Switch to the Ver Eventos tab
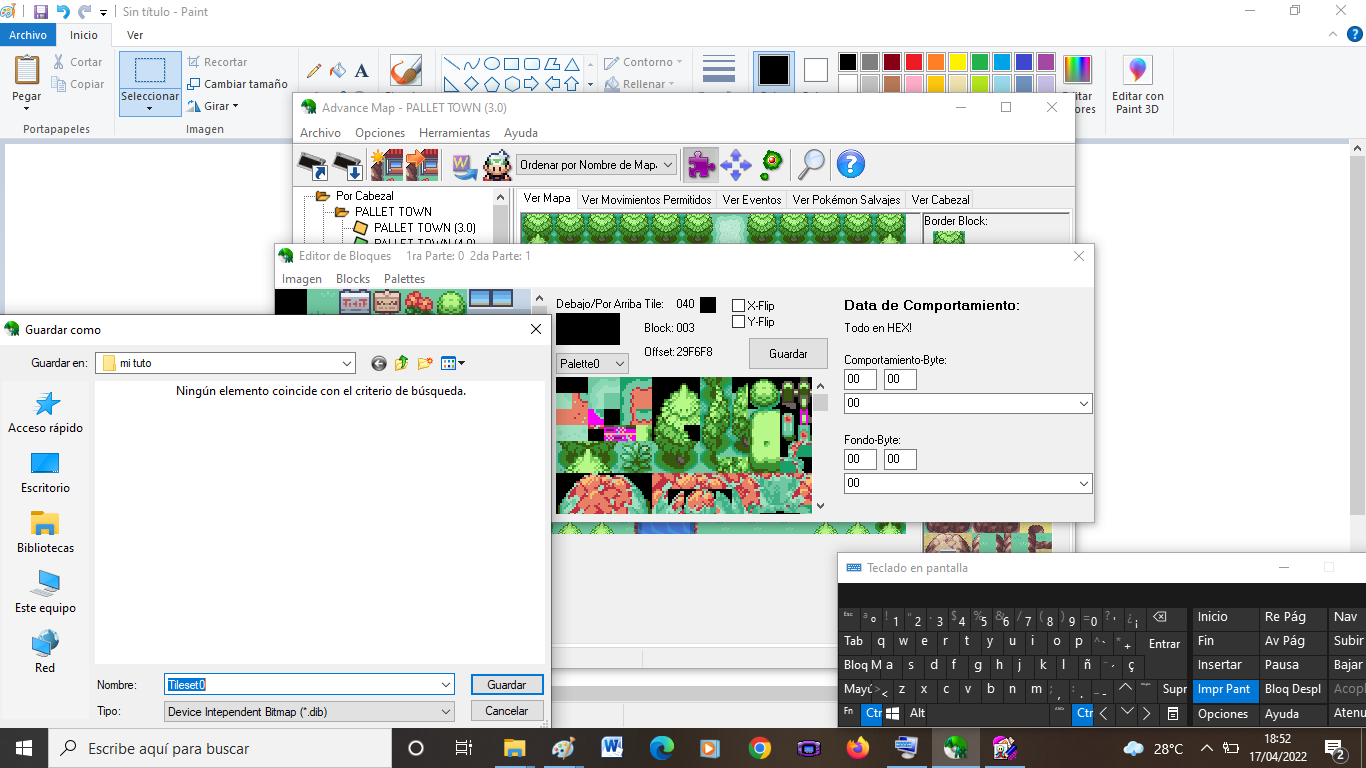 (752, 200)
